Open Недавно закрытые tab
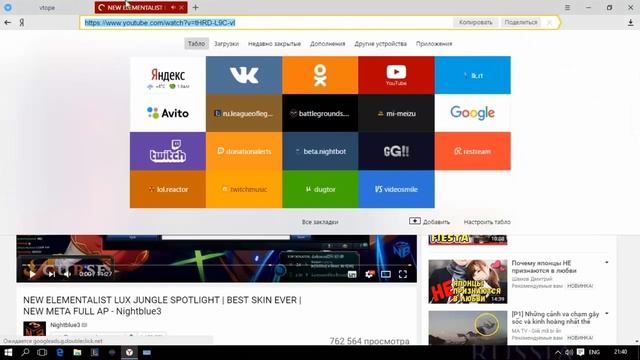This screenshot has width=640, height=360. click(x=274, y=44)
